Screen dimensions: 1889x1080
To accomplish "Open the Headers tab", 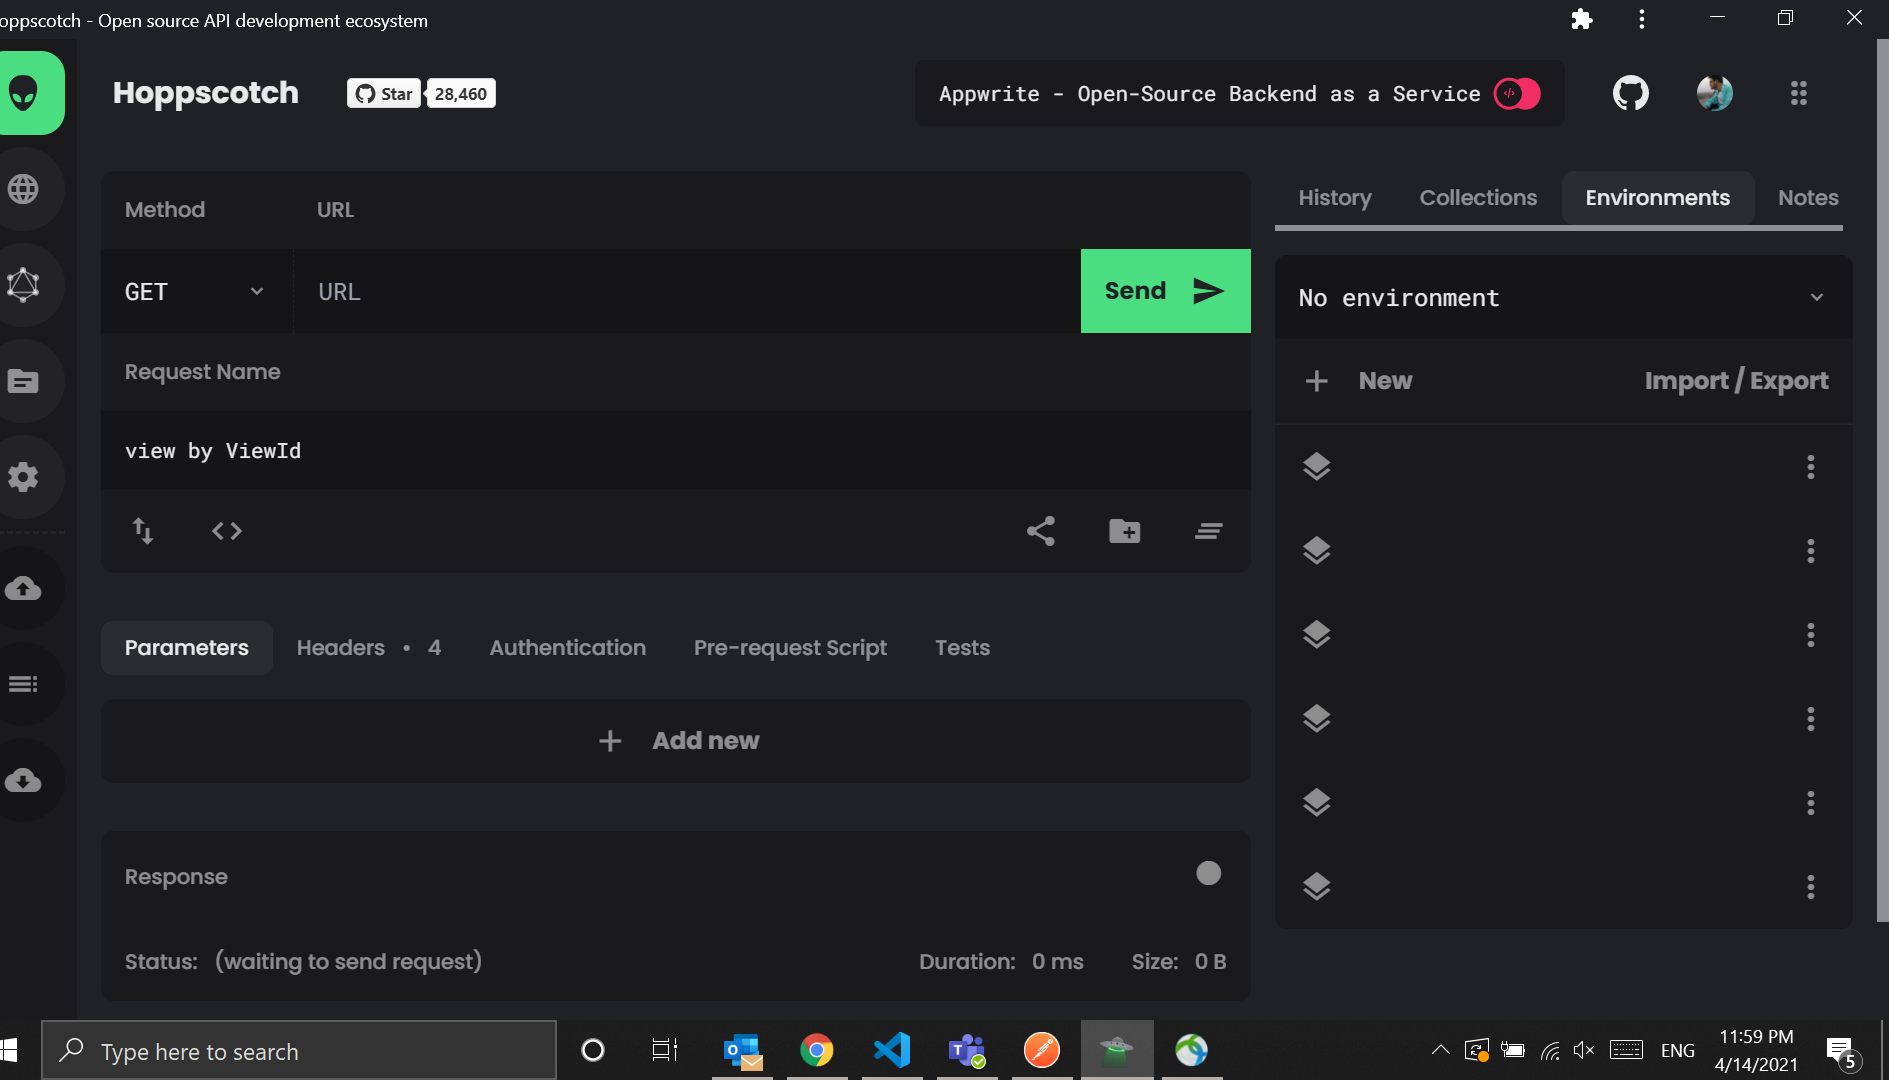I will pos(369,648).
